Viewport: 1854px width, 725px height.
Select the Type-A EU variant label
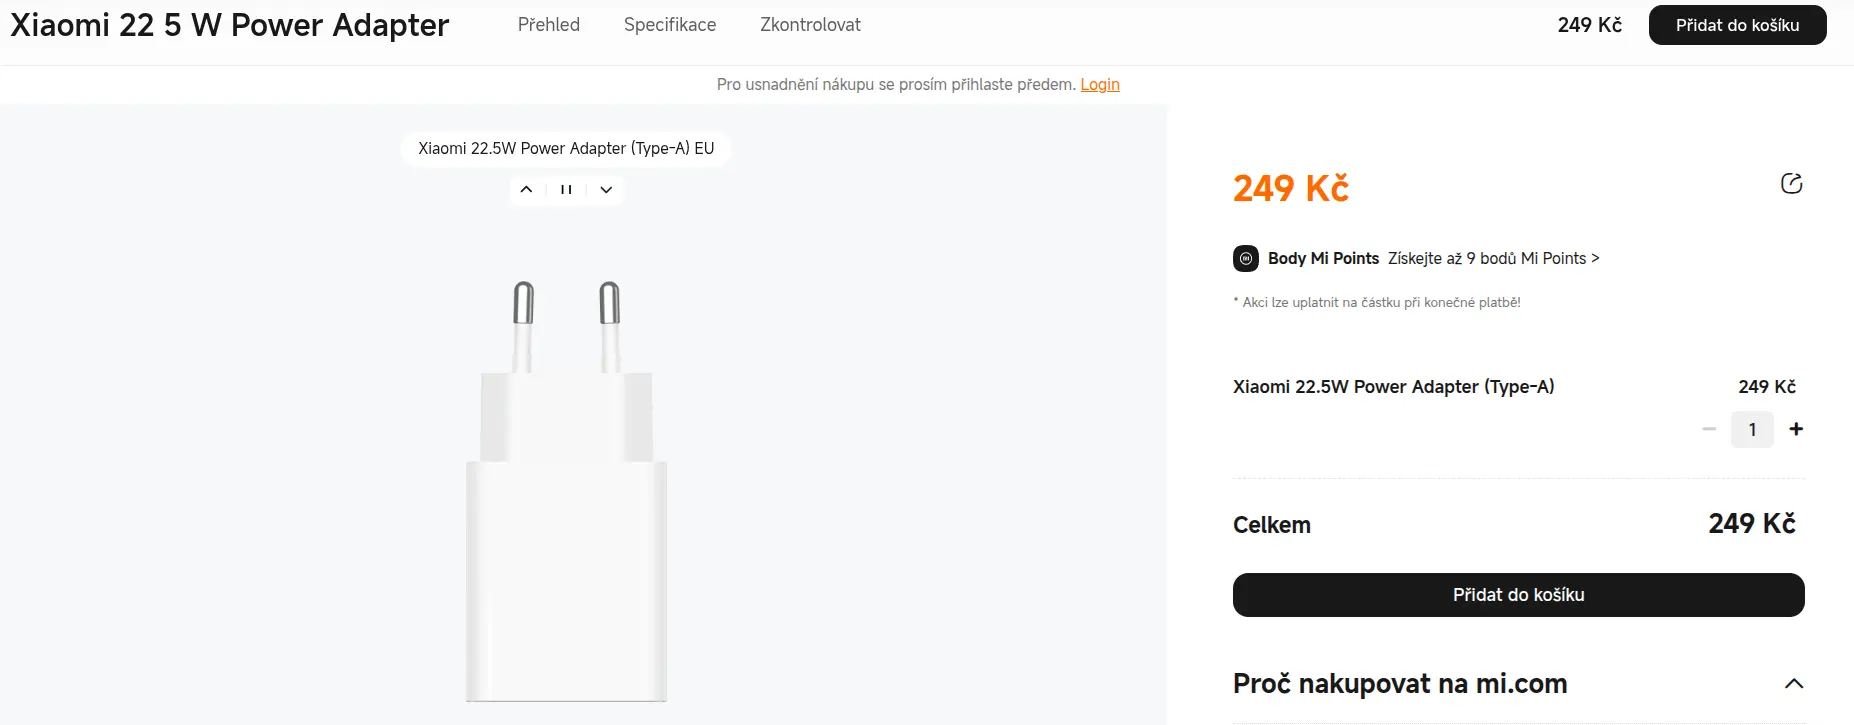566,149
